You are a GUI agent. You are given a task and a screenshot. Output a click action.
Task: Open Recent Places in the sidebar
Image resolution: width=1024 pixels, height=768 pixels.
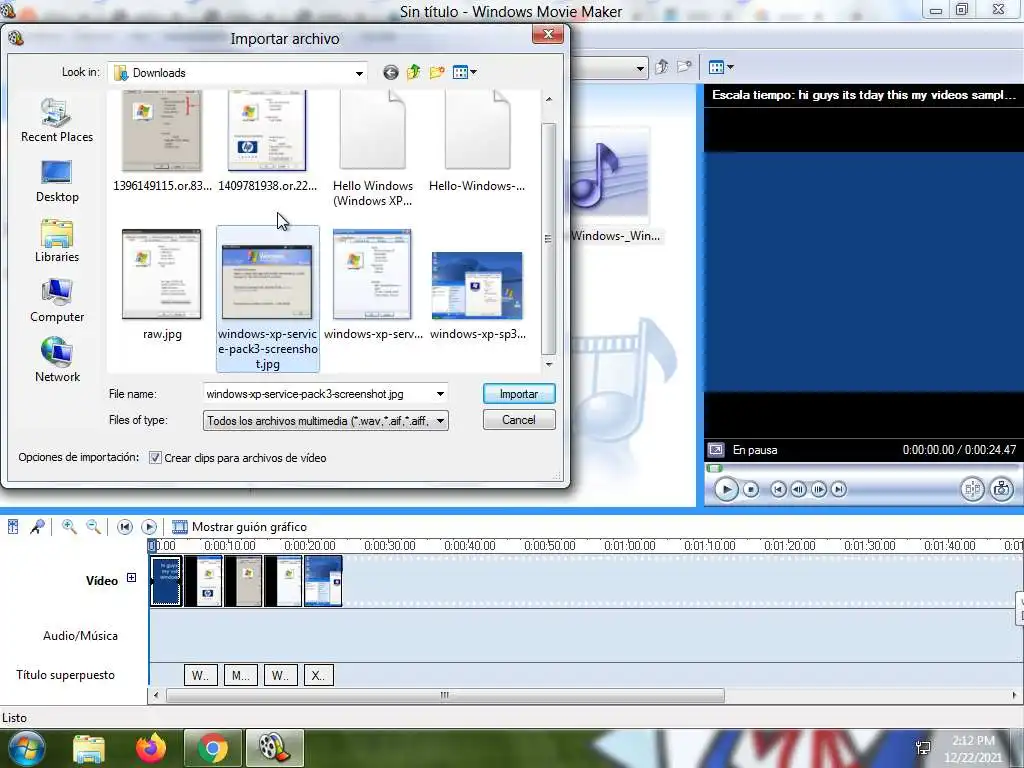point(57,121)
